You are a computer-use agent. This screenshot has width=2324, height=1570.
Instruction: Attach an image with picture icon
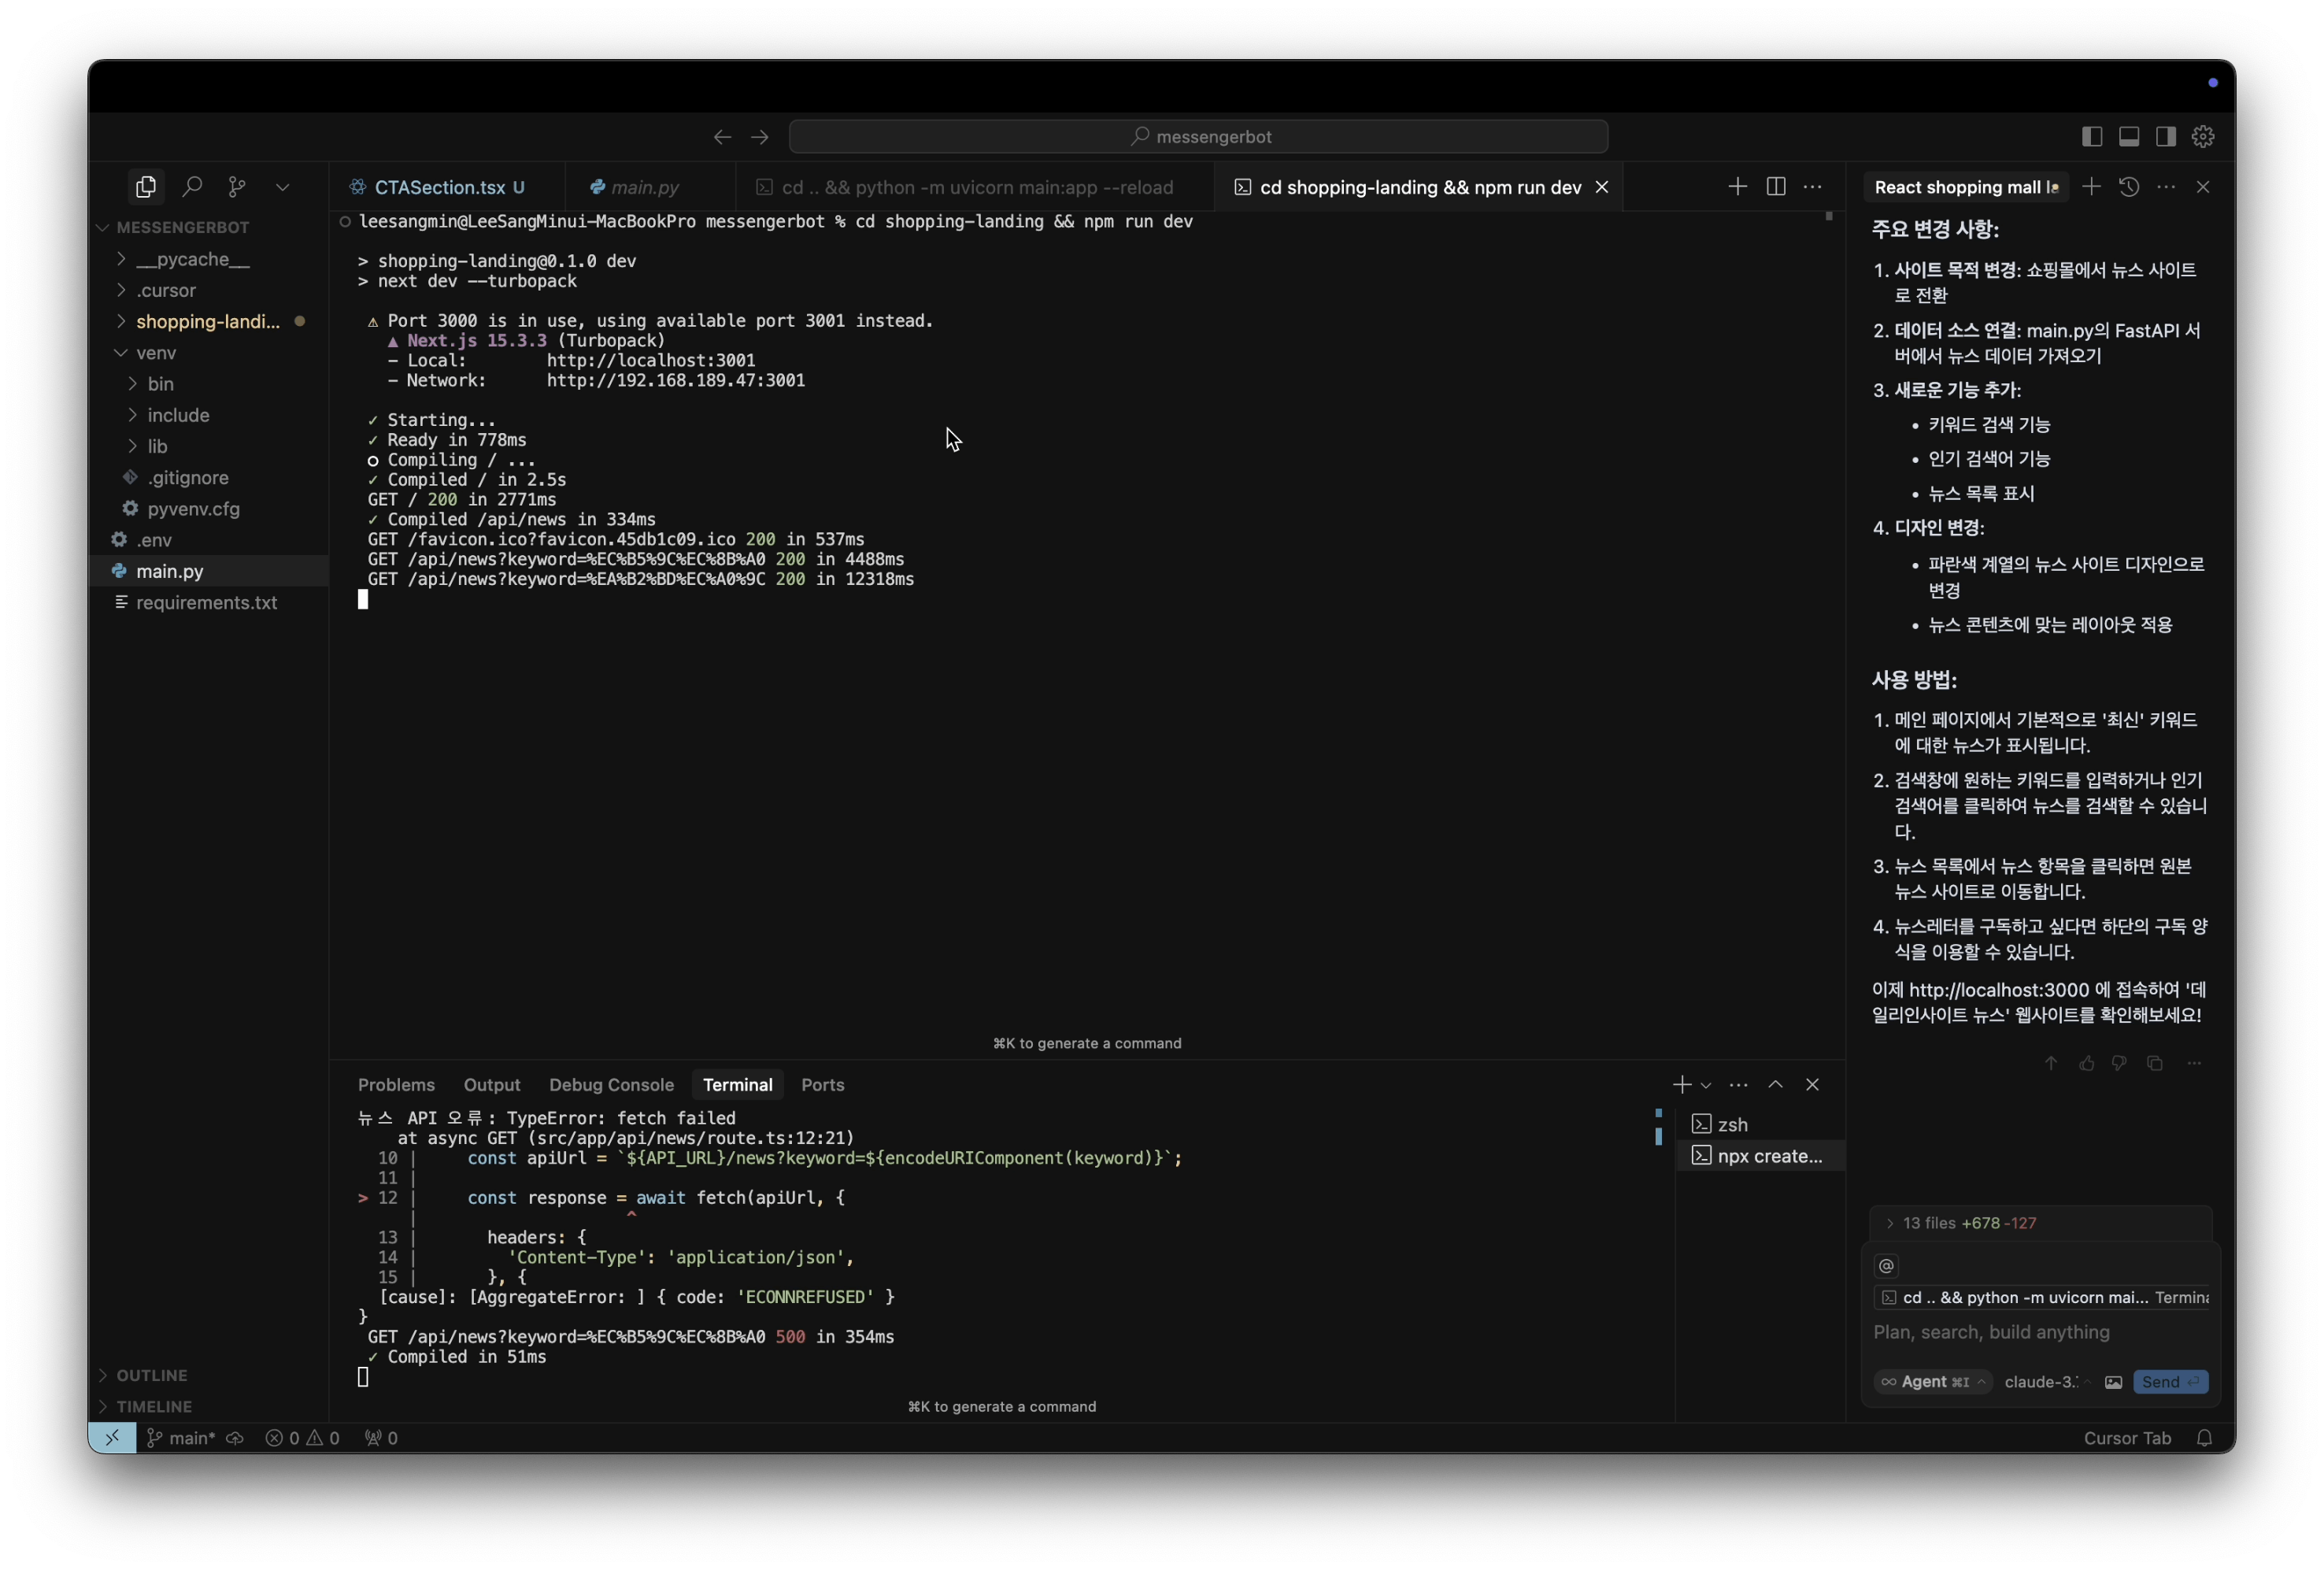2113,1383
